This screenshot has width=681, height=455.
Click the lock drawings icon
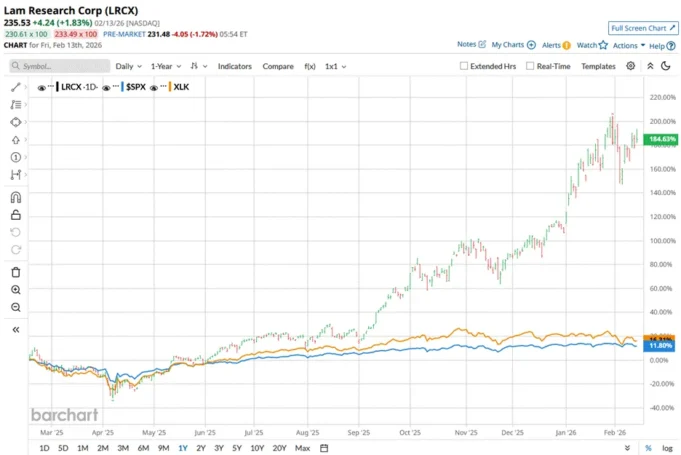[16, 214]
